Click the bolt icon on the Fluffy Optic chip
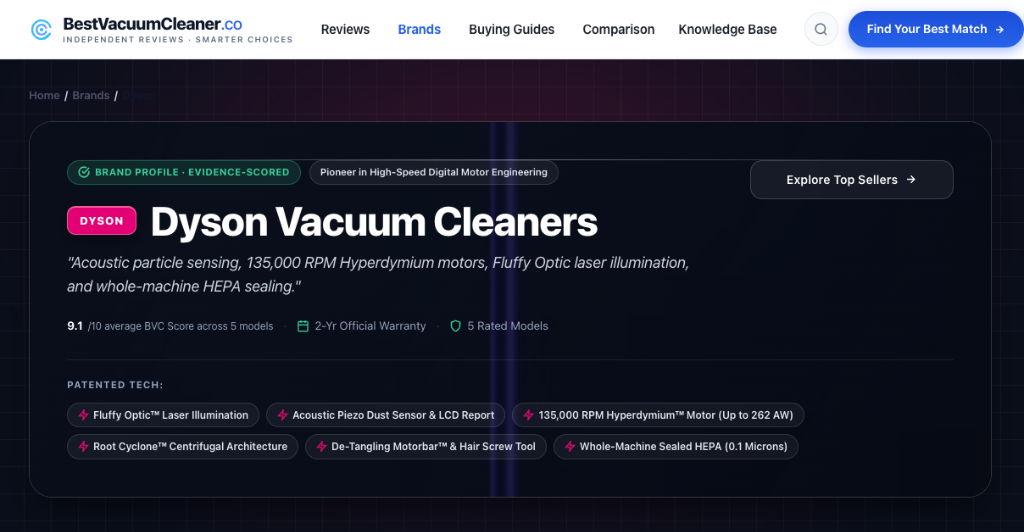 [84, 415]
